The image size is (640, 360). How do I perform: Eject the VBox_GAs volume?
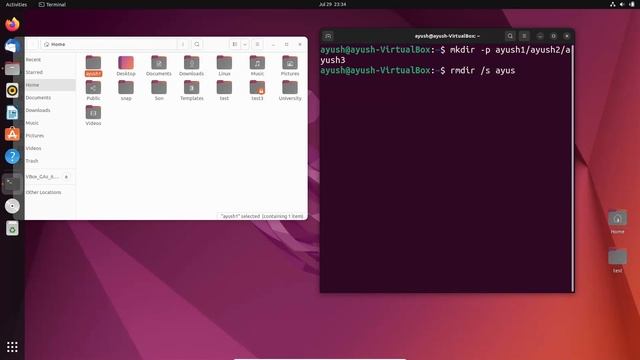click(67, 177)
